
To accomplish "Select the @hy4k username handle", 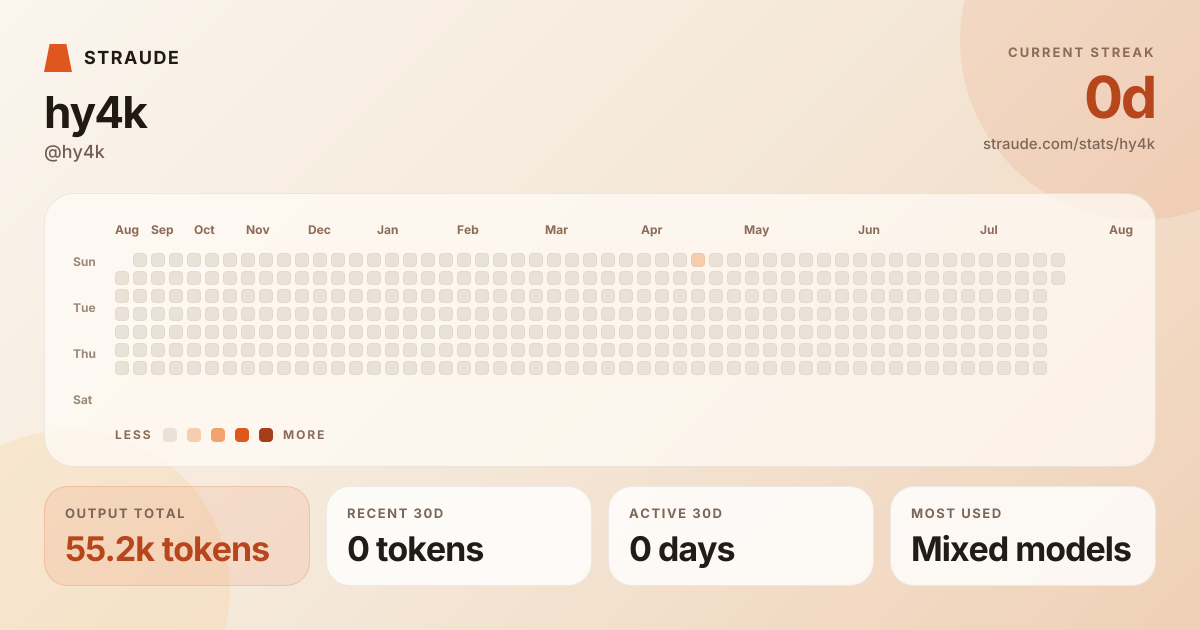I will pos(74,152).
